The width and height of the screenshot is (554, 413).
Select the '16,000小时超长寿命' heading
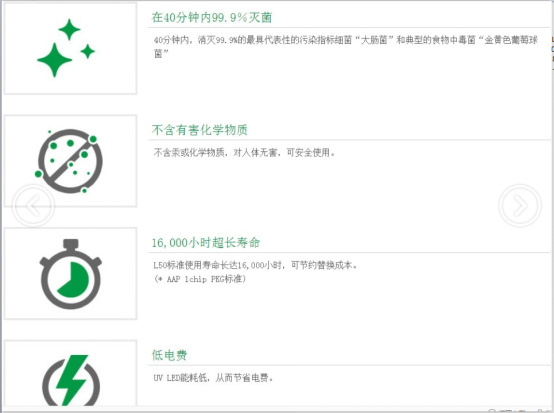tap(206, 243)
